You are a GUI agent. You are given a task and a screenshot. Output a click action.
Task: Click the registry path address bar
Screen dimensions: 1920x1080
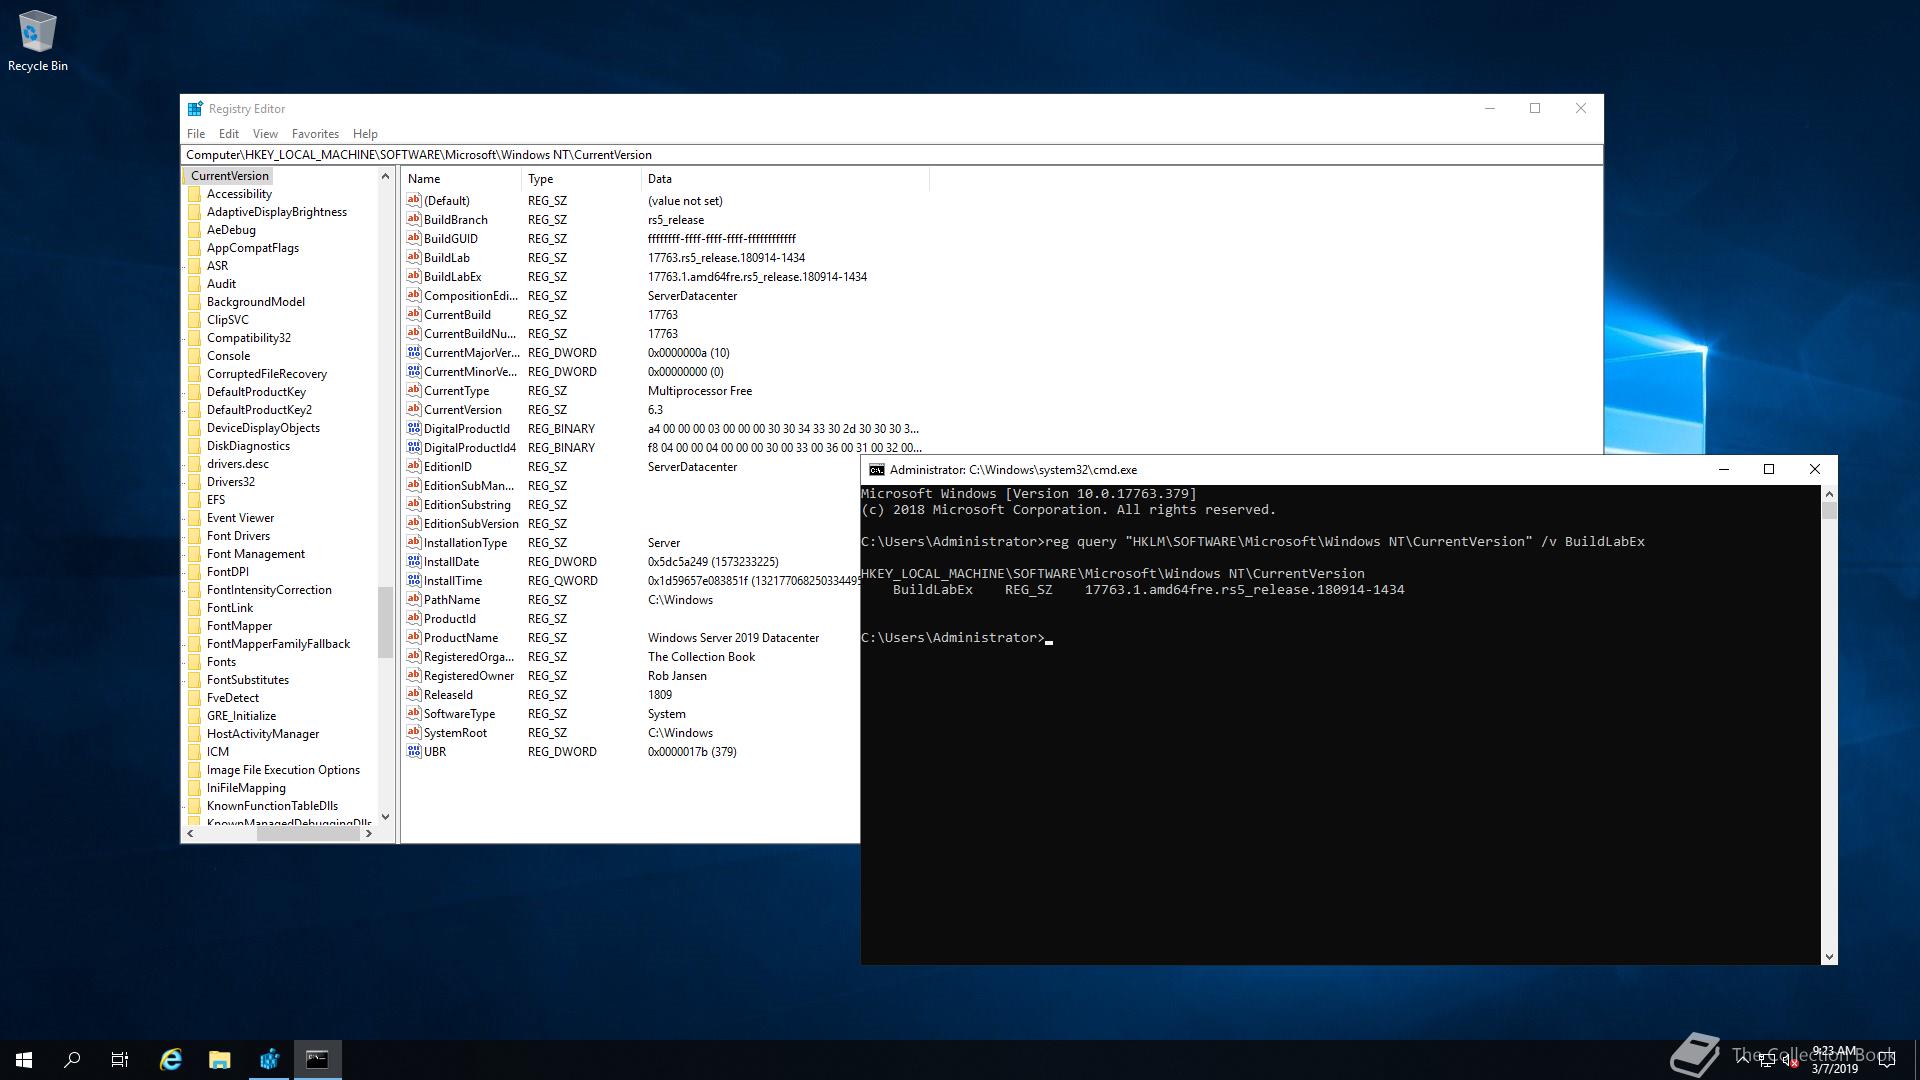tap(891, 155)
